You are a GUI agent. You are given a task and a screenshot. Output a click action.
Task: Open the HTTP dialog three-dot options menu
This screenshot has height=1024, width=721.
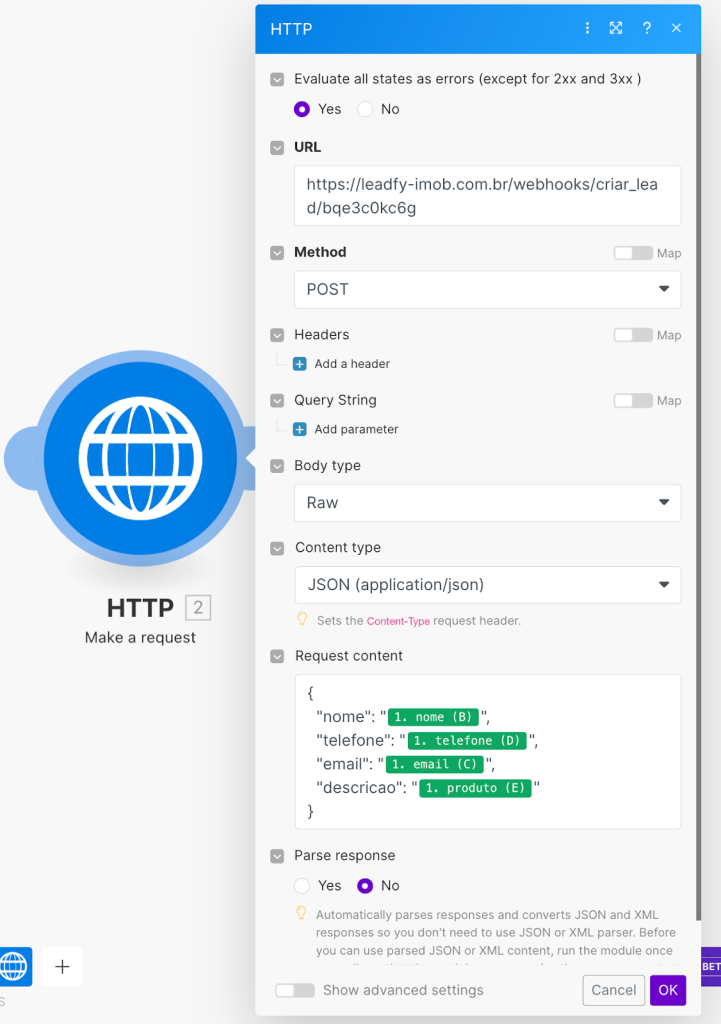tap(587, 28)
